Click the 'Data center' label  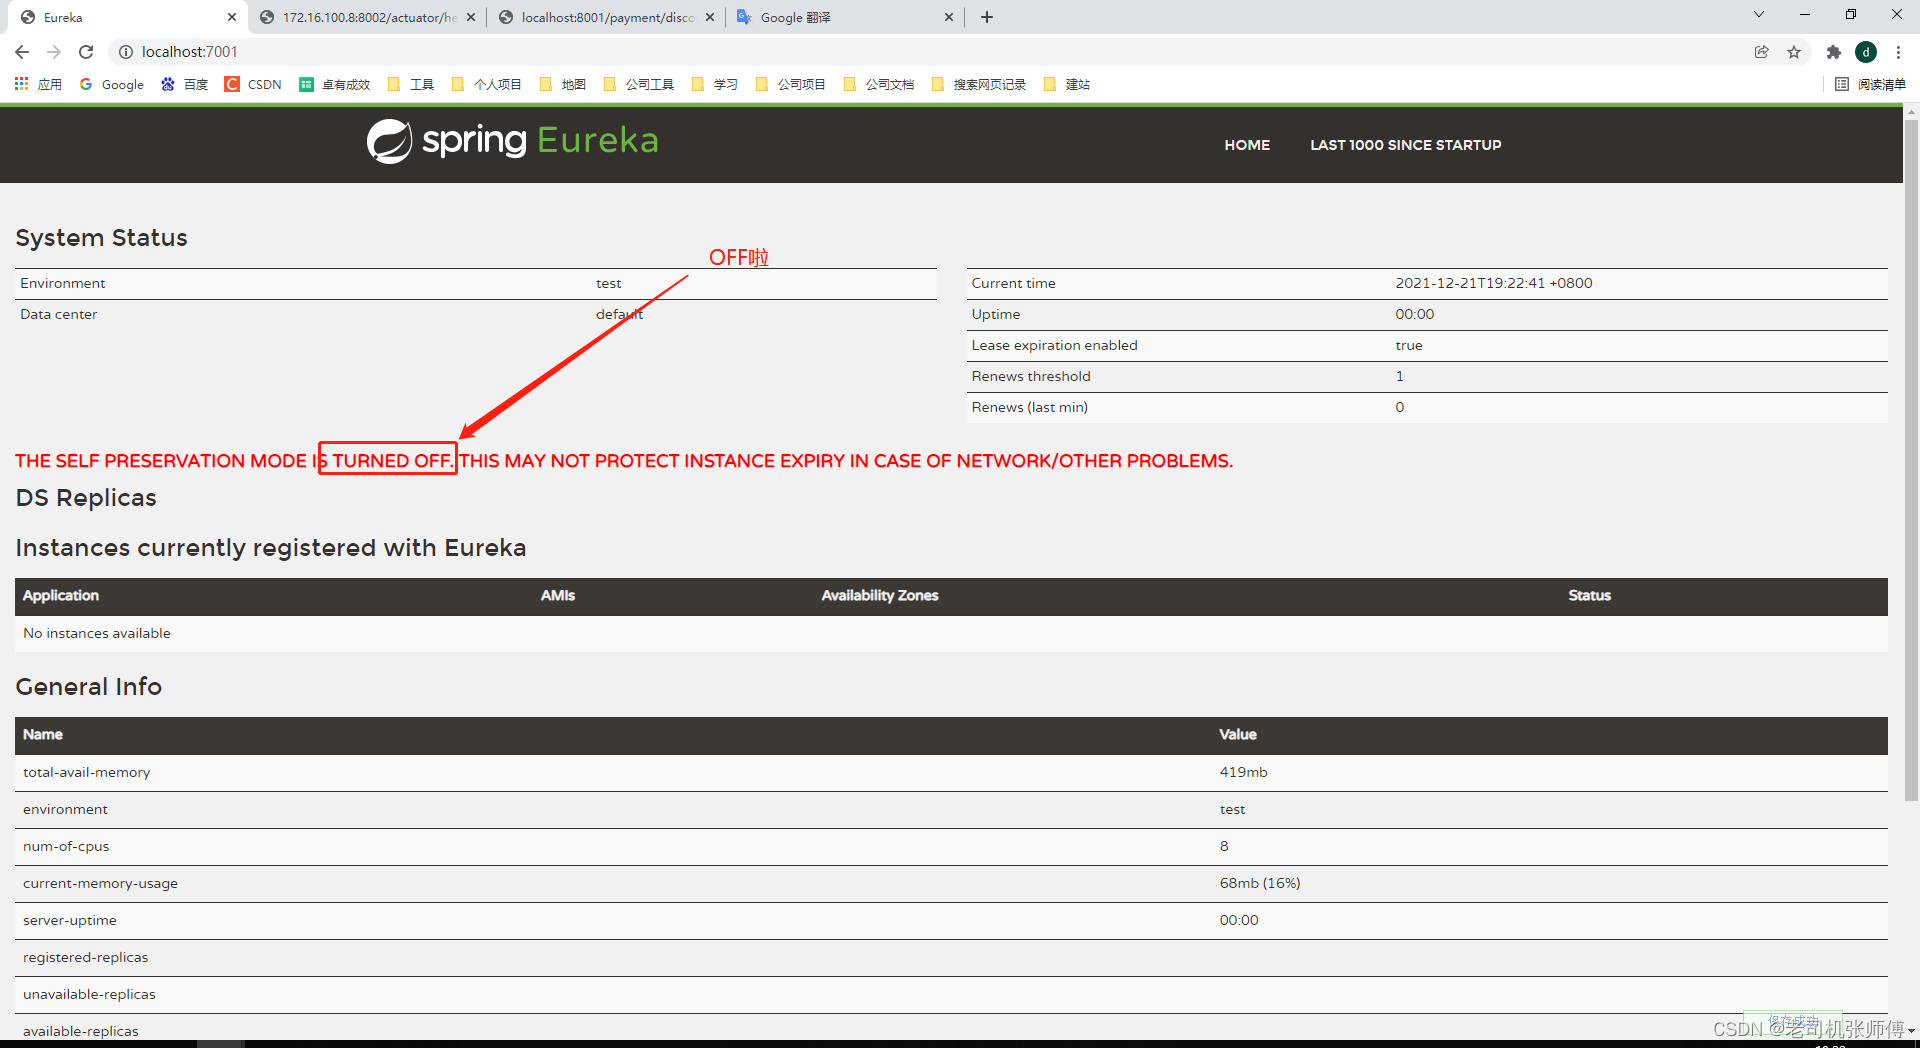pos(59,314)
